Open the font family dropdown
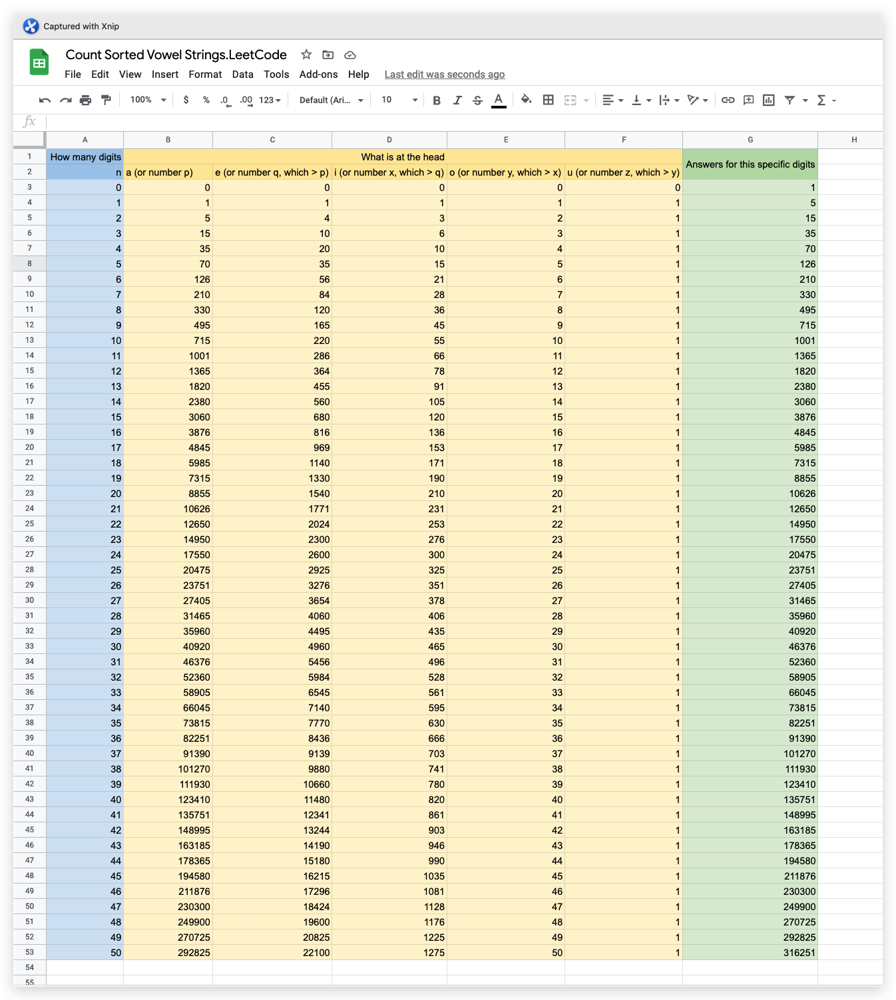The image size is (896, 1000). 331,100
